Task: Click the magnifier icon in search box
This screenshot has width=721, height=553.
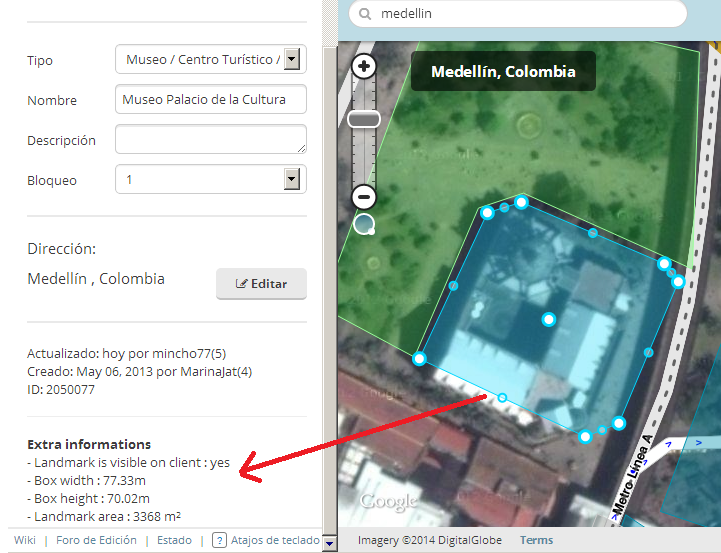Action: click(x=365, y=14)
